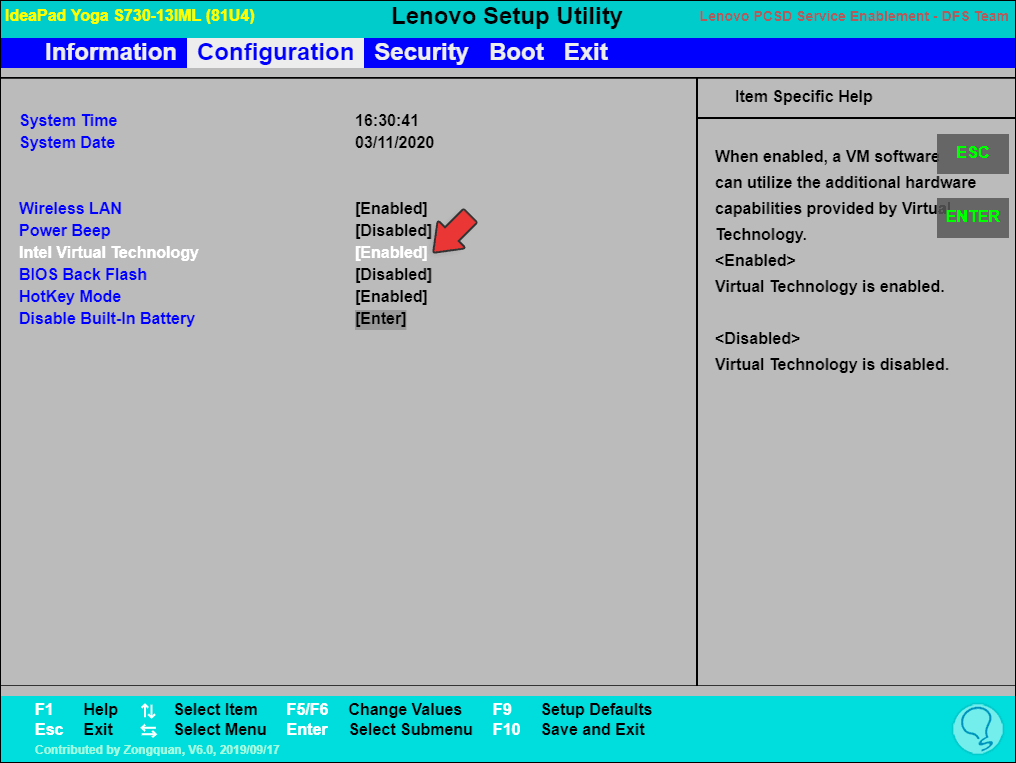Screen dimensions: 1016x763
Task: Click the <Enabled> help text entry
Action: [x=756, y=260]
